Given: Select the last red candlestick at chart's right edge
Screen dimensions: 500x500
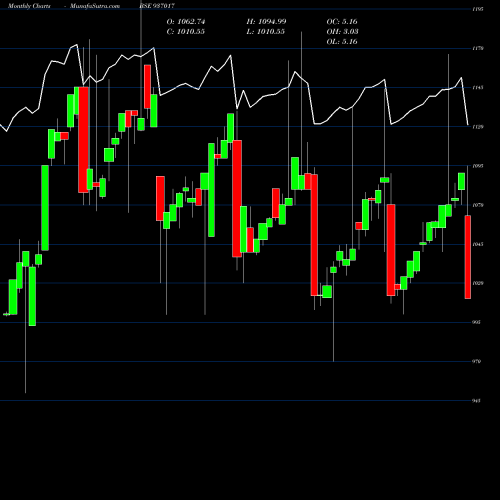Looking at the screenshot, I should pos(468,257).
